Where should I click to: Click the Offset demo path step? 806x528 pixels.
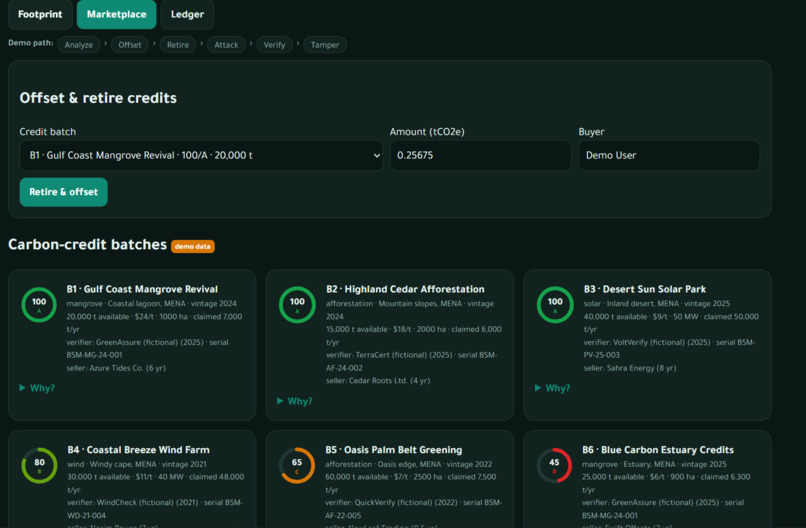click(x=130, y=45)
